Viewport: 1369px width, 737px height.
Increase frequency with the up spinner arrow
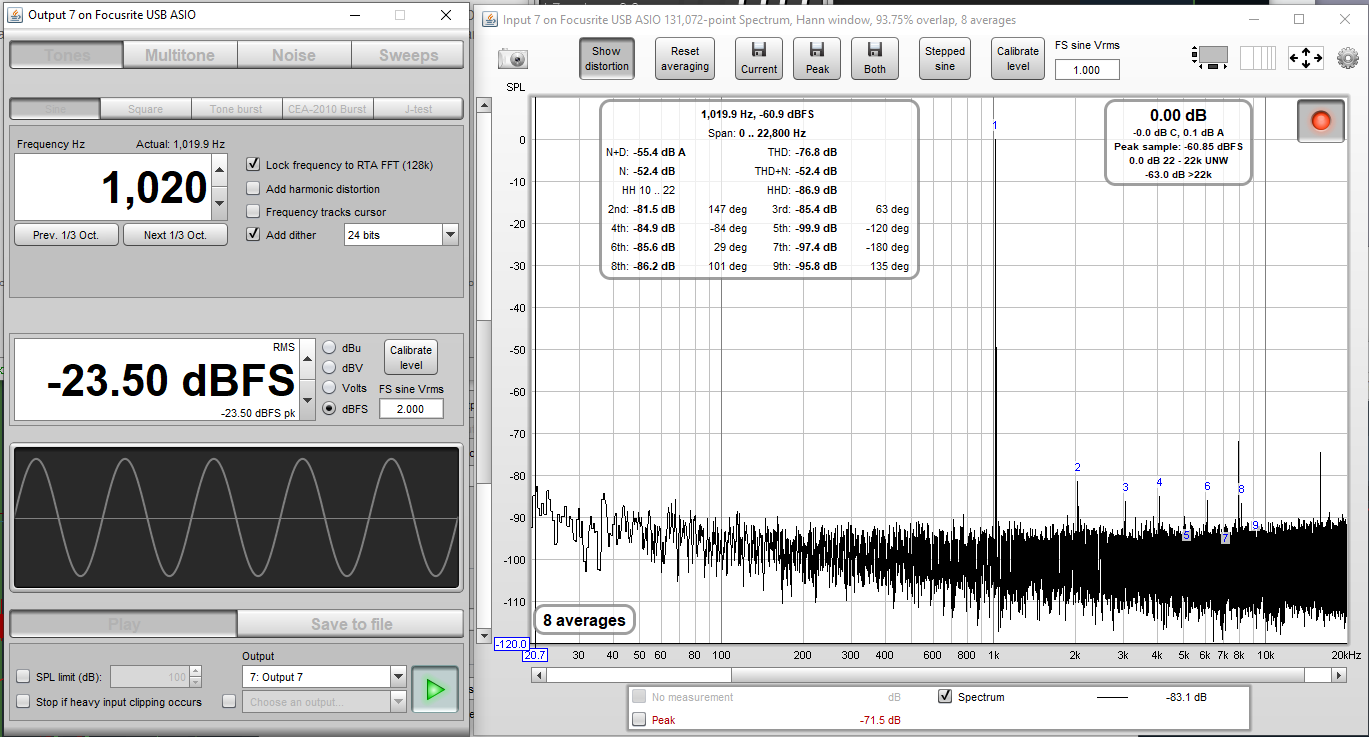point(220,171)
